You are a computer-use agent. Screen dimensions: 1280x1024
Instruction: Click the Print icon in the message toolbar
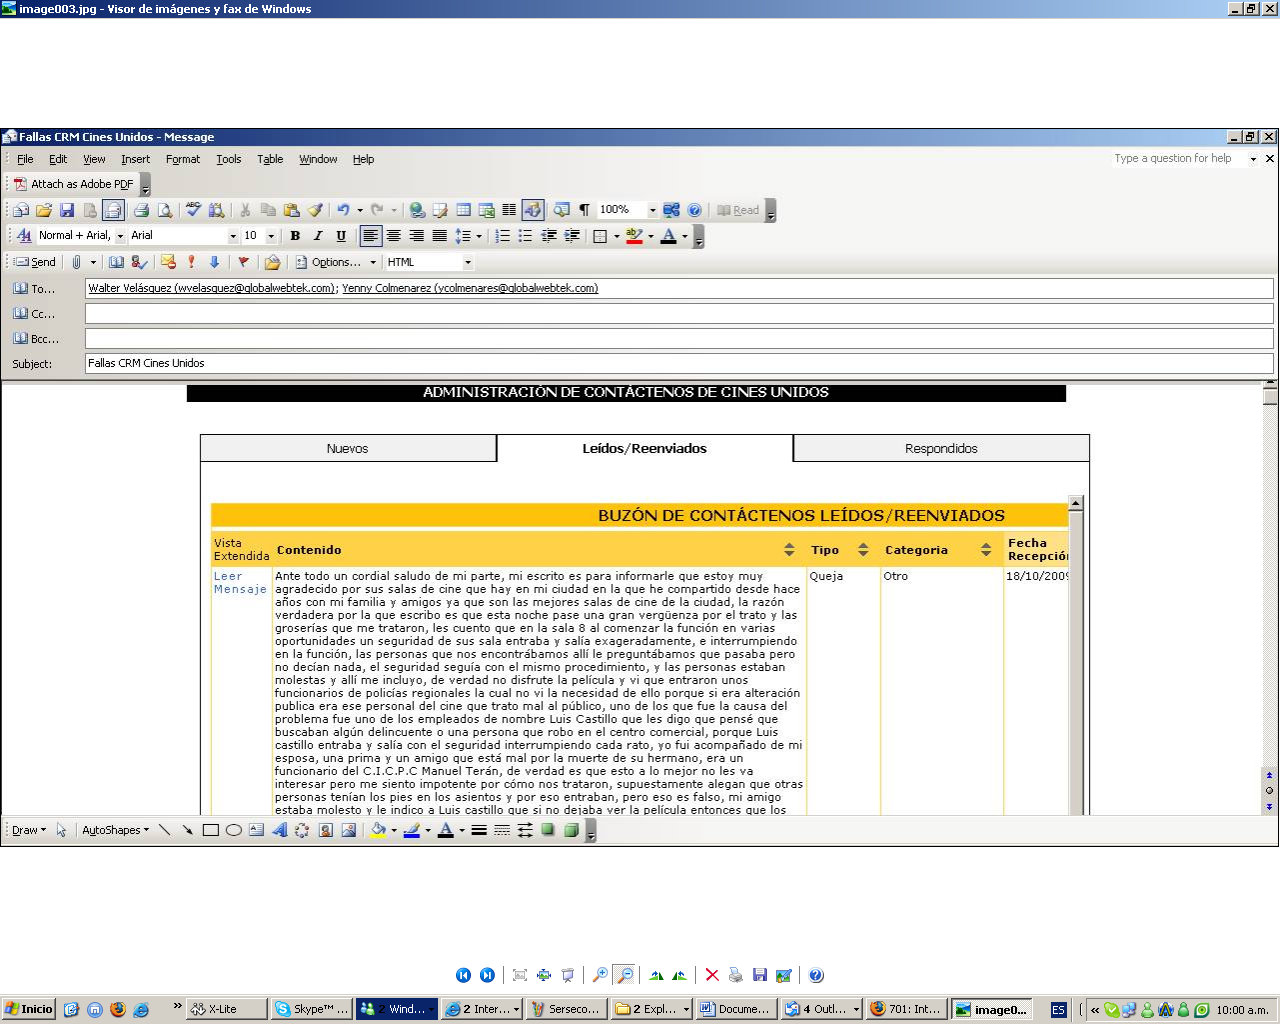[141, 210]
